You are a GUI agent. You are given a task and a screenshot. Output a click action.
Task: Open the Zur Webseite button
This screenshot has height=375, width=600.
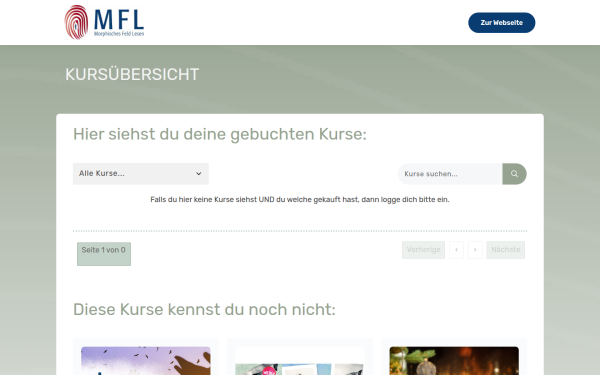(501, 23)
